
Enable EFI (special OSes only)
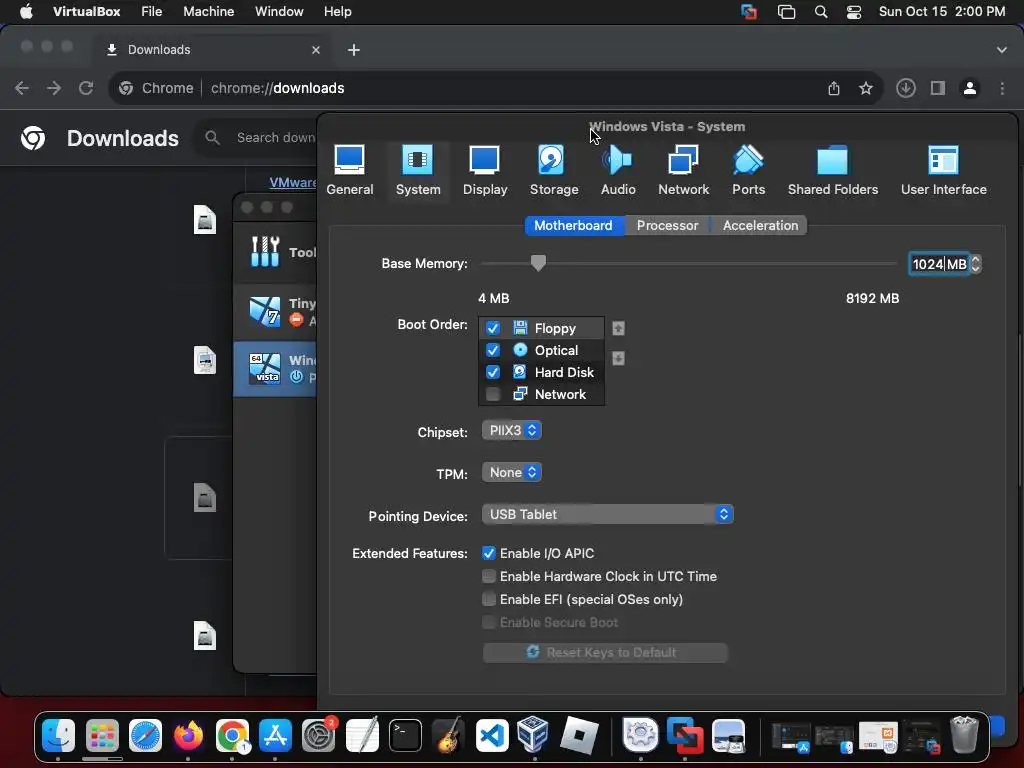click(488, 599)
